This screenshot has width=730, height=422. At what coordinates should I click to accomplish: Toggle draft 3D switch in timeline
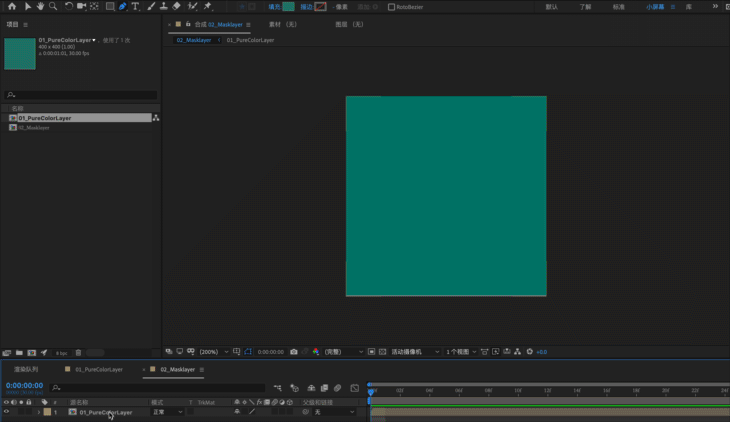(x=294, y=388)
